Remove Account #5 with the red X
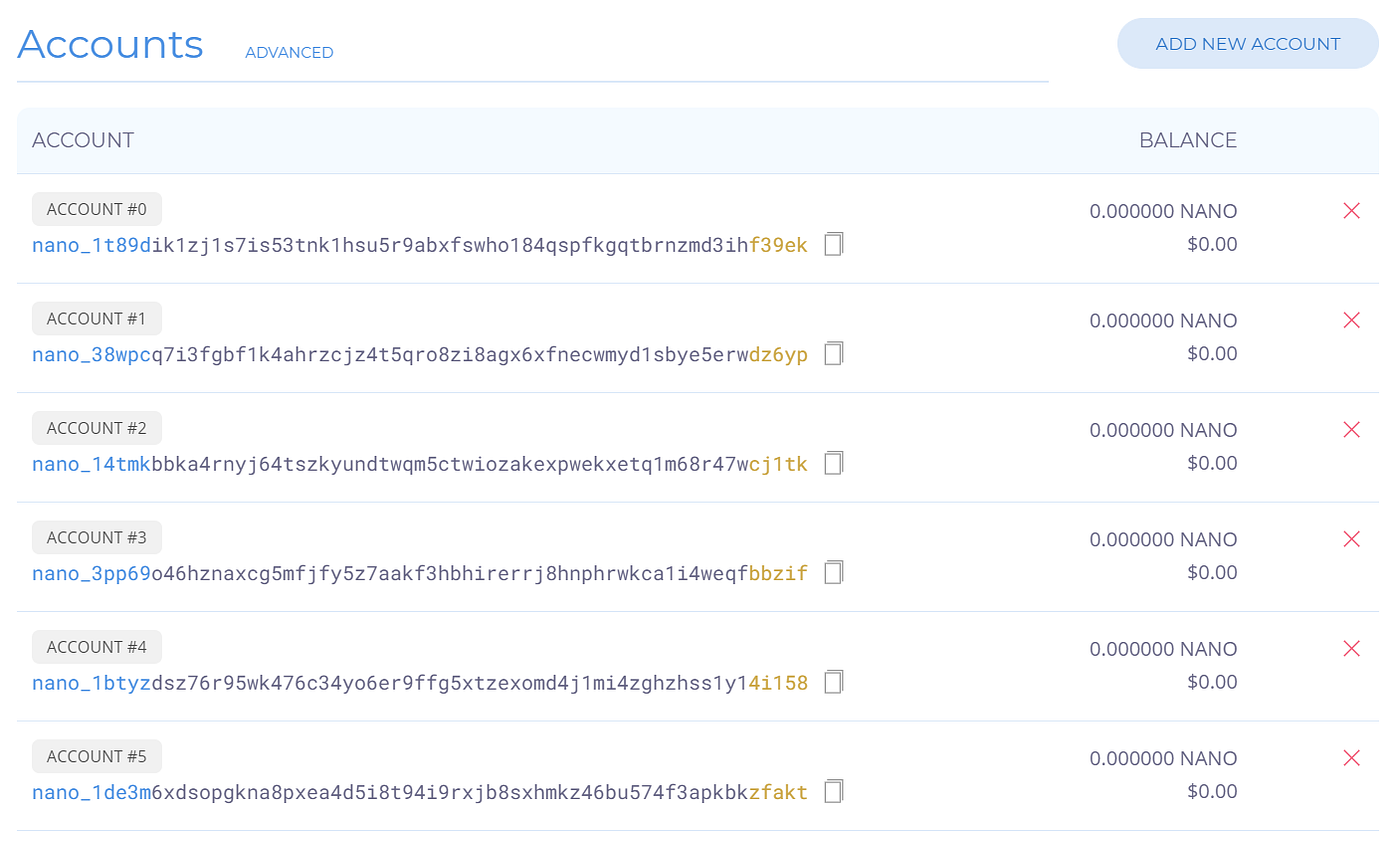This screenshot has width=1400, height=843. [x=1351, y=758]
